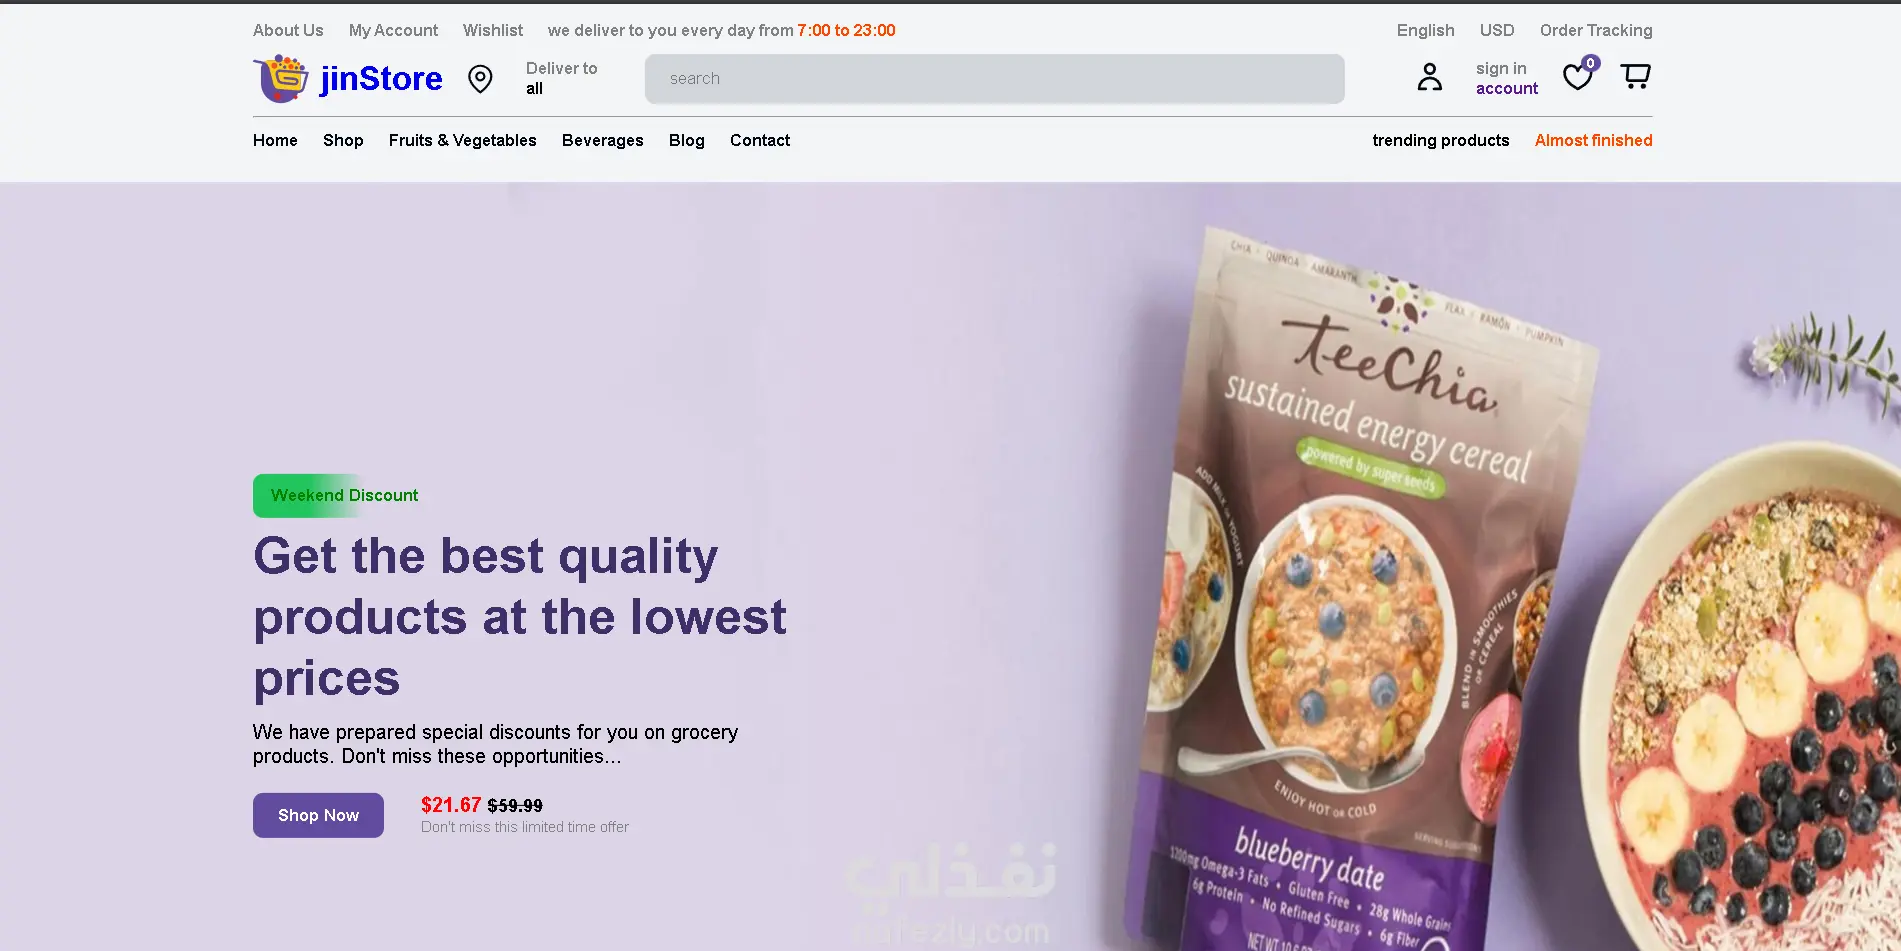Open the About Us link

point(288,30)
